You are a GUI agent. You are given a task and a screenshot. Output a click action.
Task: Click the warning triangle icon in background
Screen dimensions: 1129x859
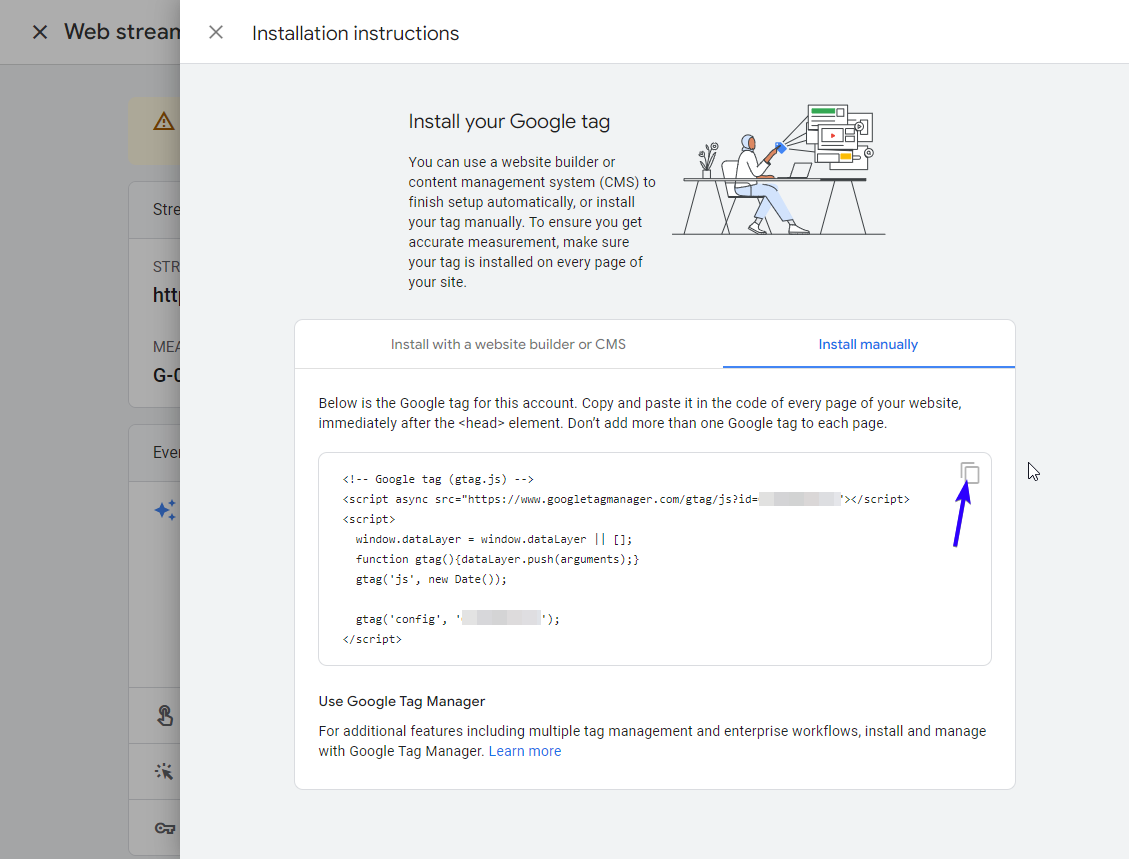point(163,122)
